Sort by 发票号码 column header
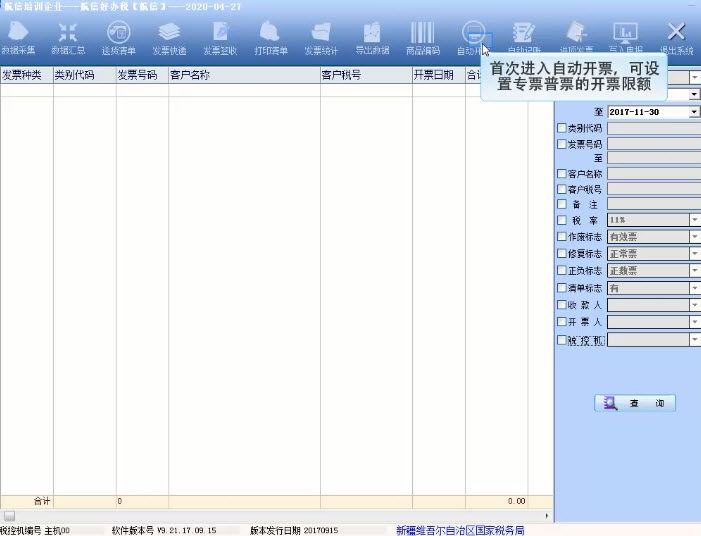Image resolution: width=701 pixels, height=536 pixels. coord(143,75)
